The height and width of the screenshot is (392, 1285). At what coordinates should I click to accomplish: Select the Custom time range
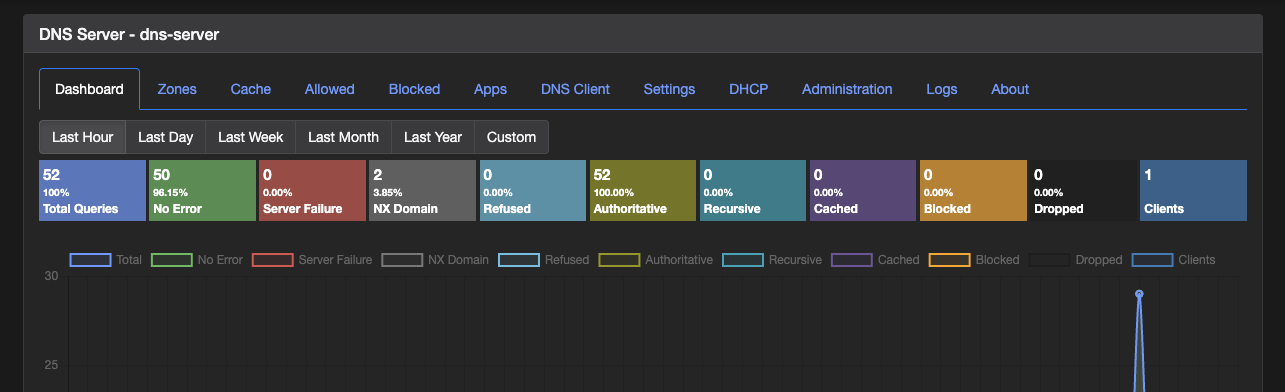[x=512, y=137]
